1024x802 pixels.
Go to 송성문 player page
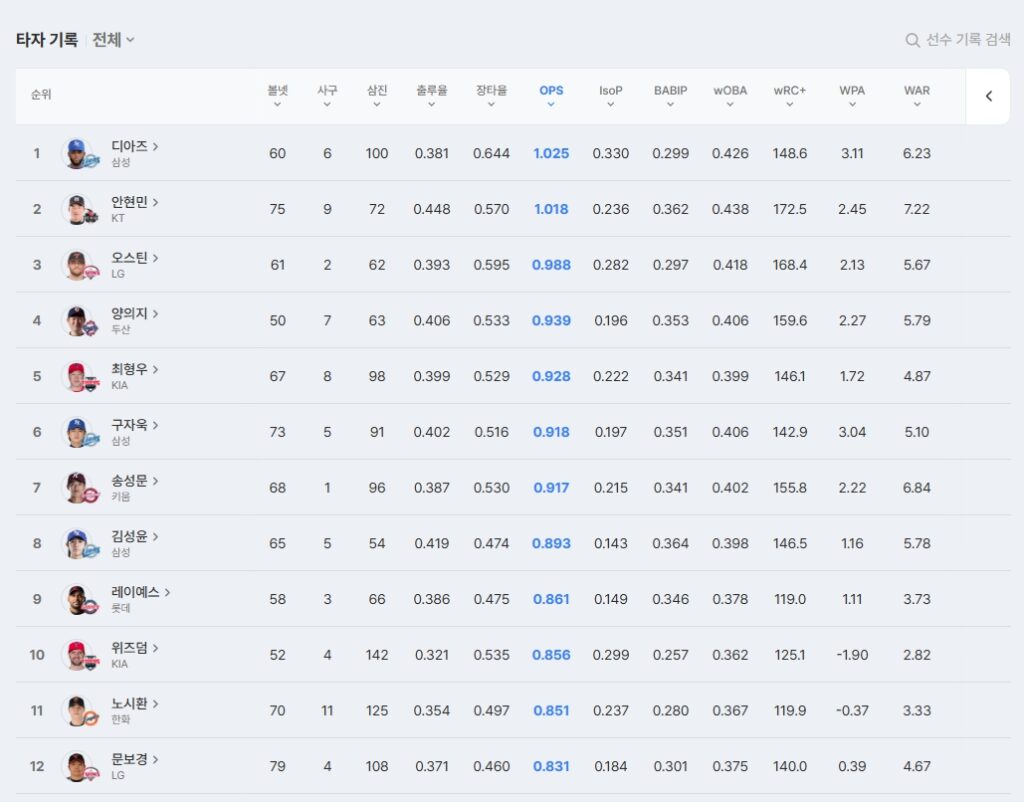pos(134,481)
